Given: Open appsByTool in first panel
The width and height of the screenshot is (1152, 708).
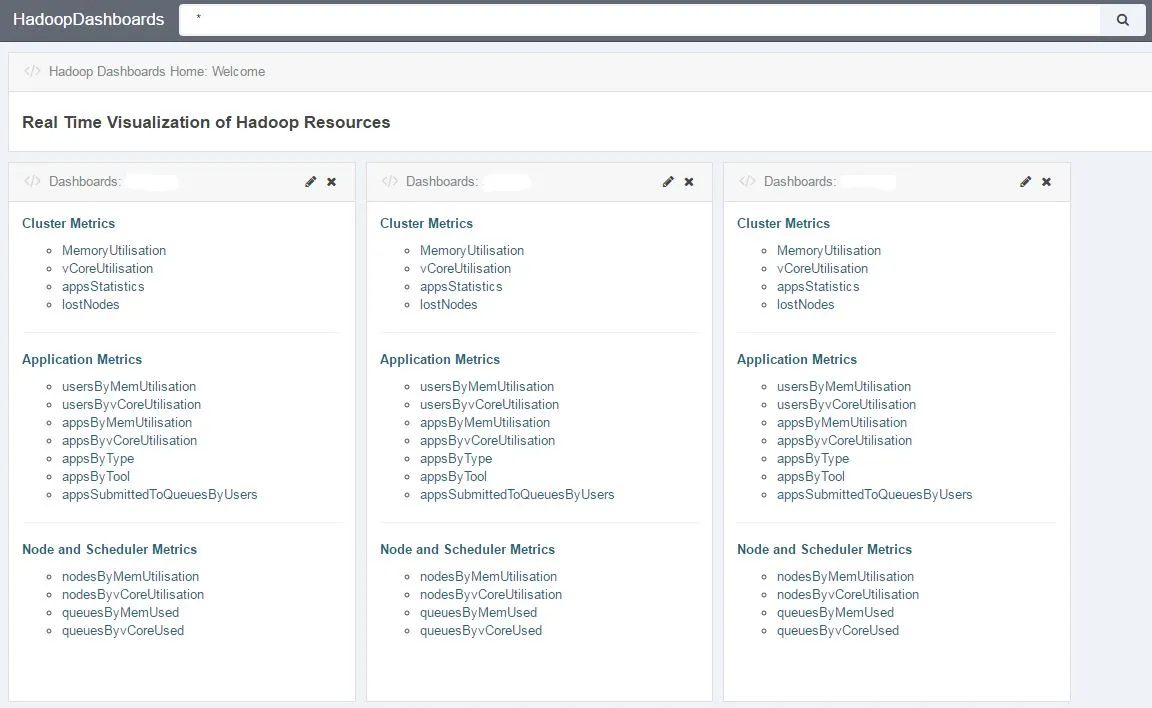Looking at the screenshot, I should click(x=96, y=477).
